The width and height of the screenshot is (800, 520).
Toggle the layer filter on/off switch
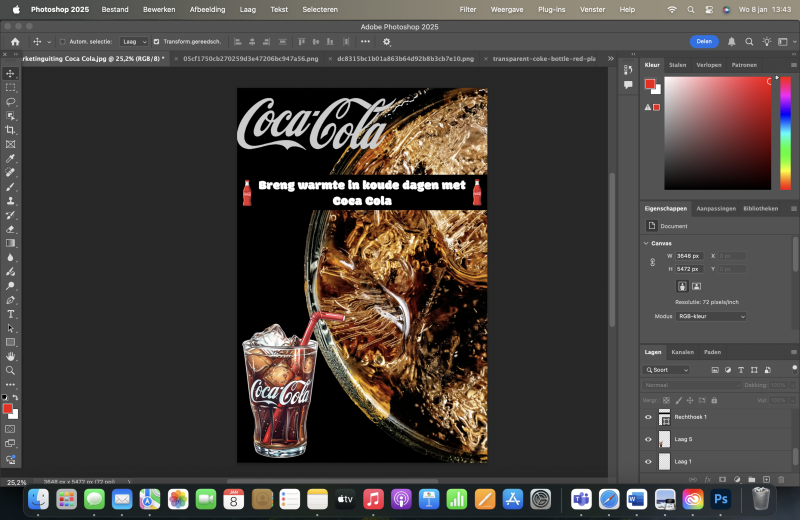[794, 369]
